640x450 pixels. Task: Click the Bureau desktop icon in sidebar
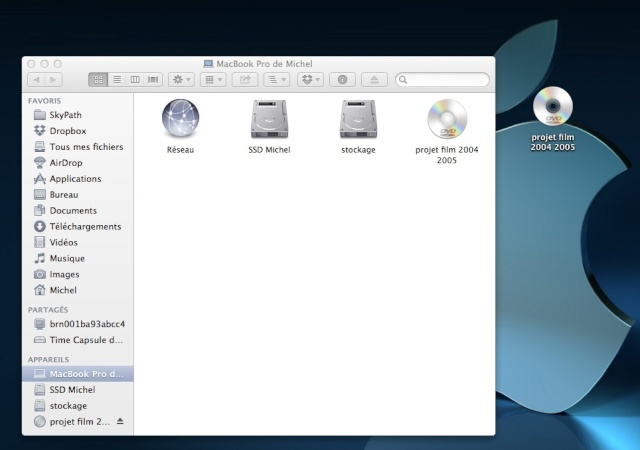click(x=40, y=194)
